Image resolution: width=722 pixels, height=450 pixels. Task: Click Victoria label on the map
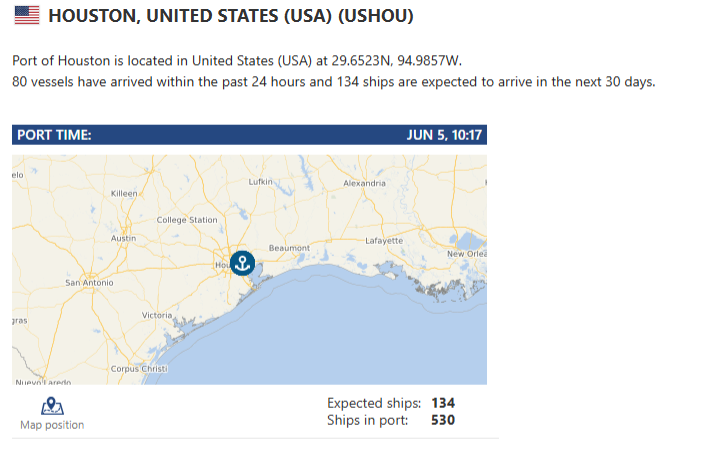157,316
